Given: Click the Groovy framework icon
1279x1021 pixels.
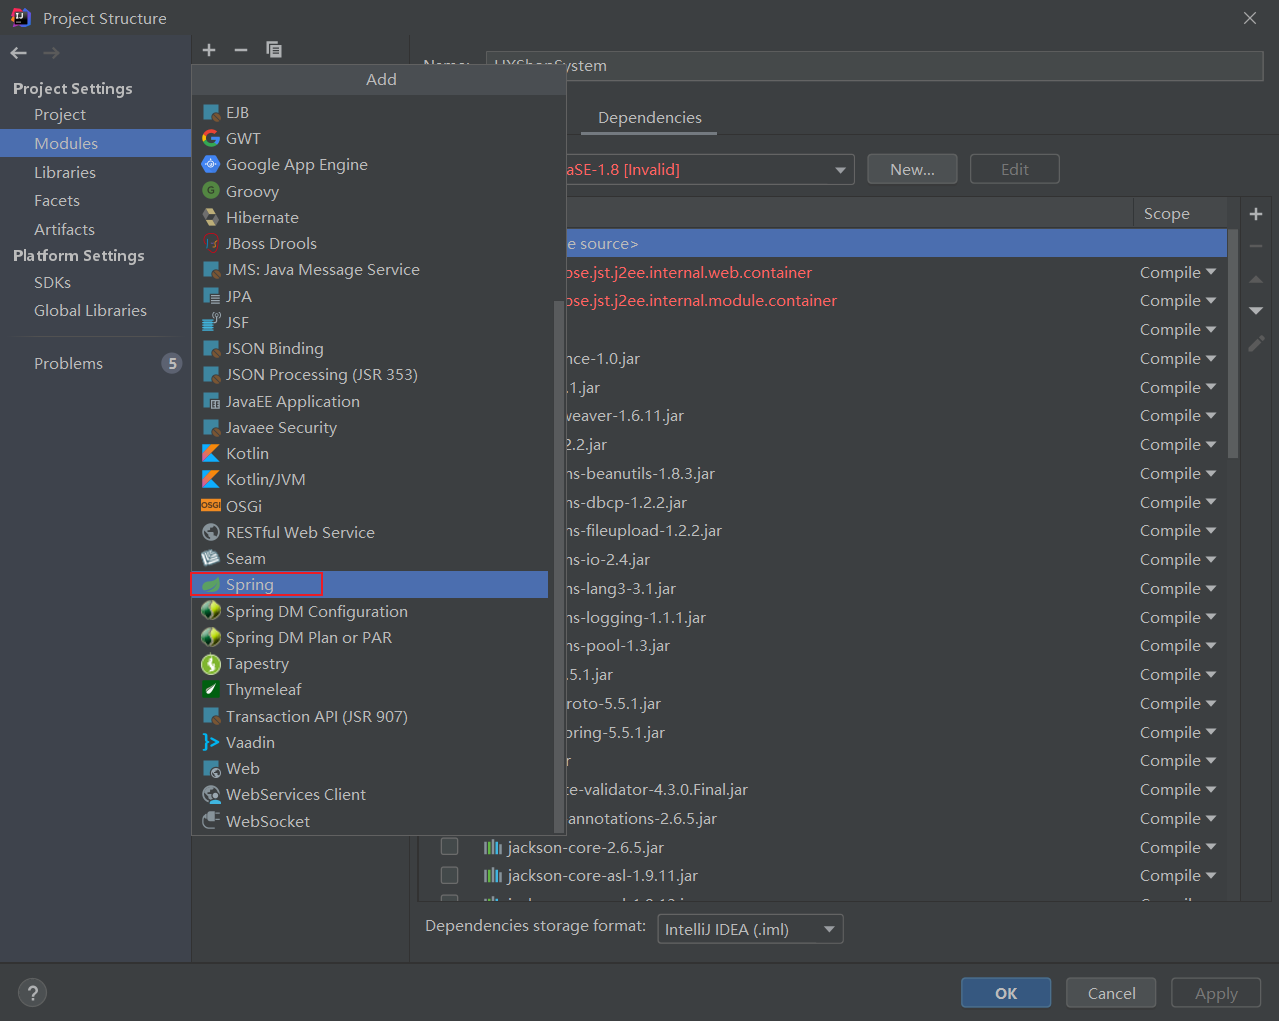Looking at the screenshot, I should (211, 191).
